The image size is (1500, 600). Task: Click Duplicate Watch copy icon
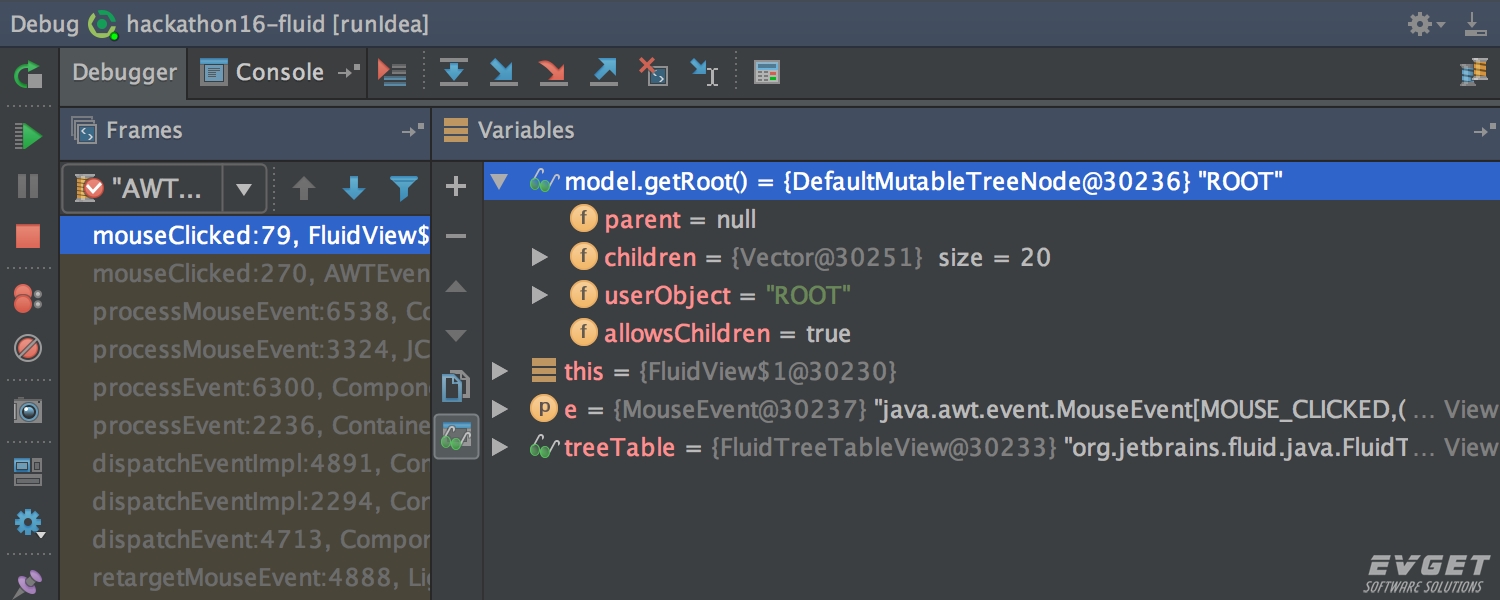pos(456,386)
